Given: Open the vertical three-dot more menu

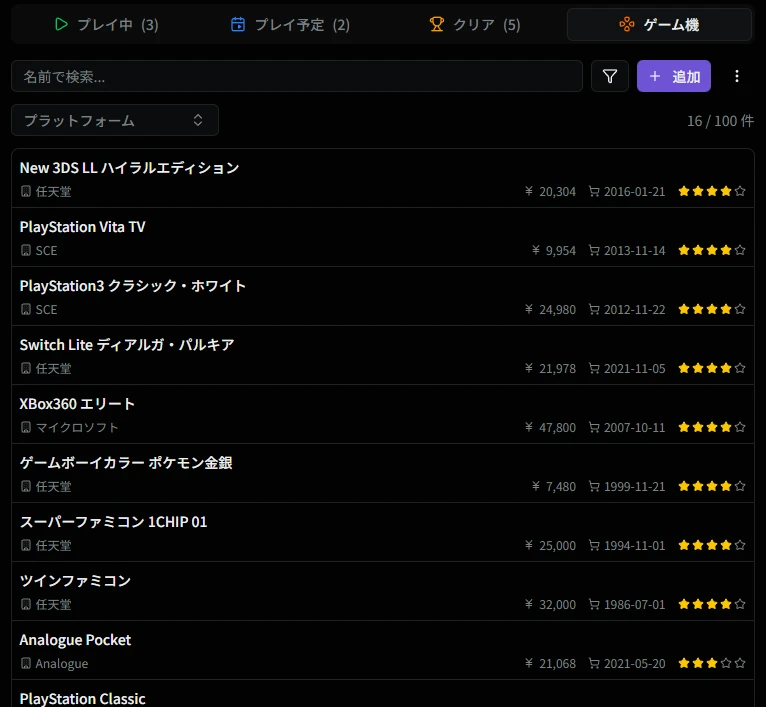Looking at the screenshot, I should click(737, 76).
